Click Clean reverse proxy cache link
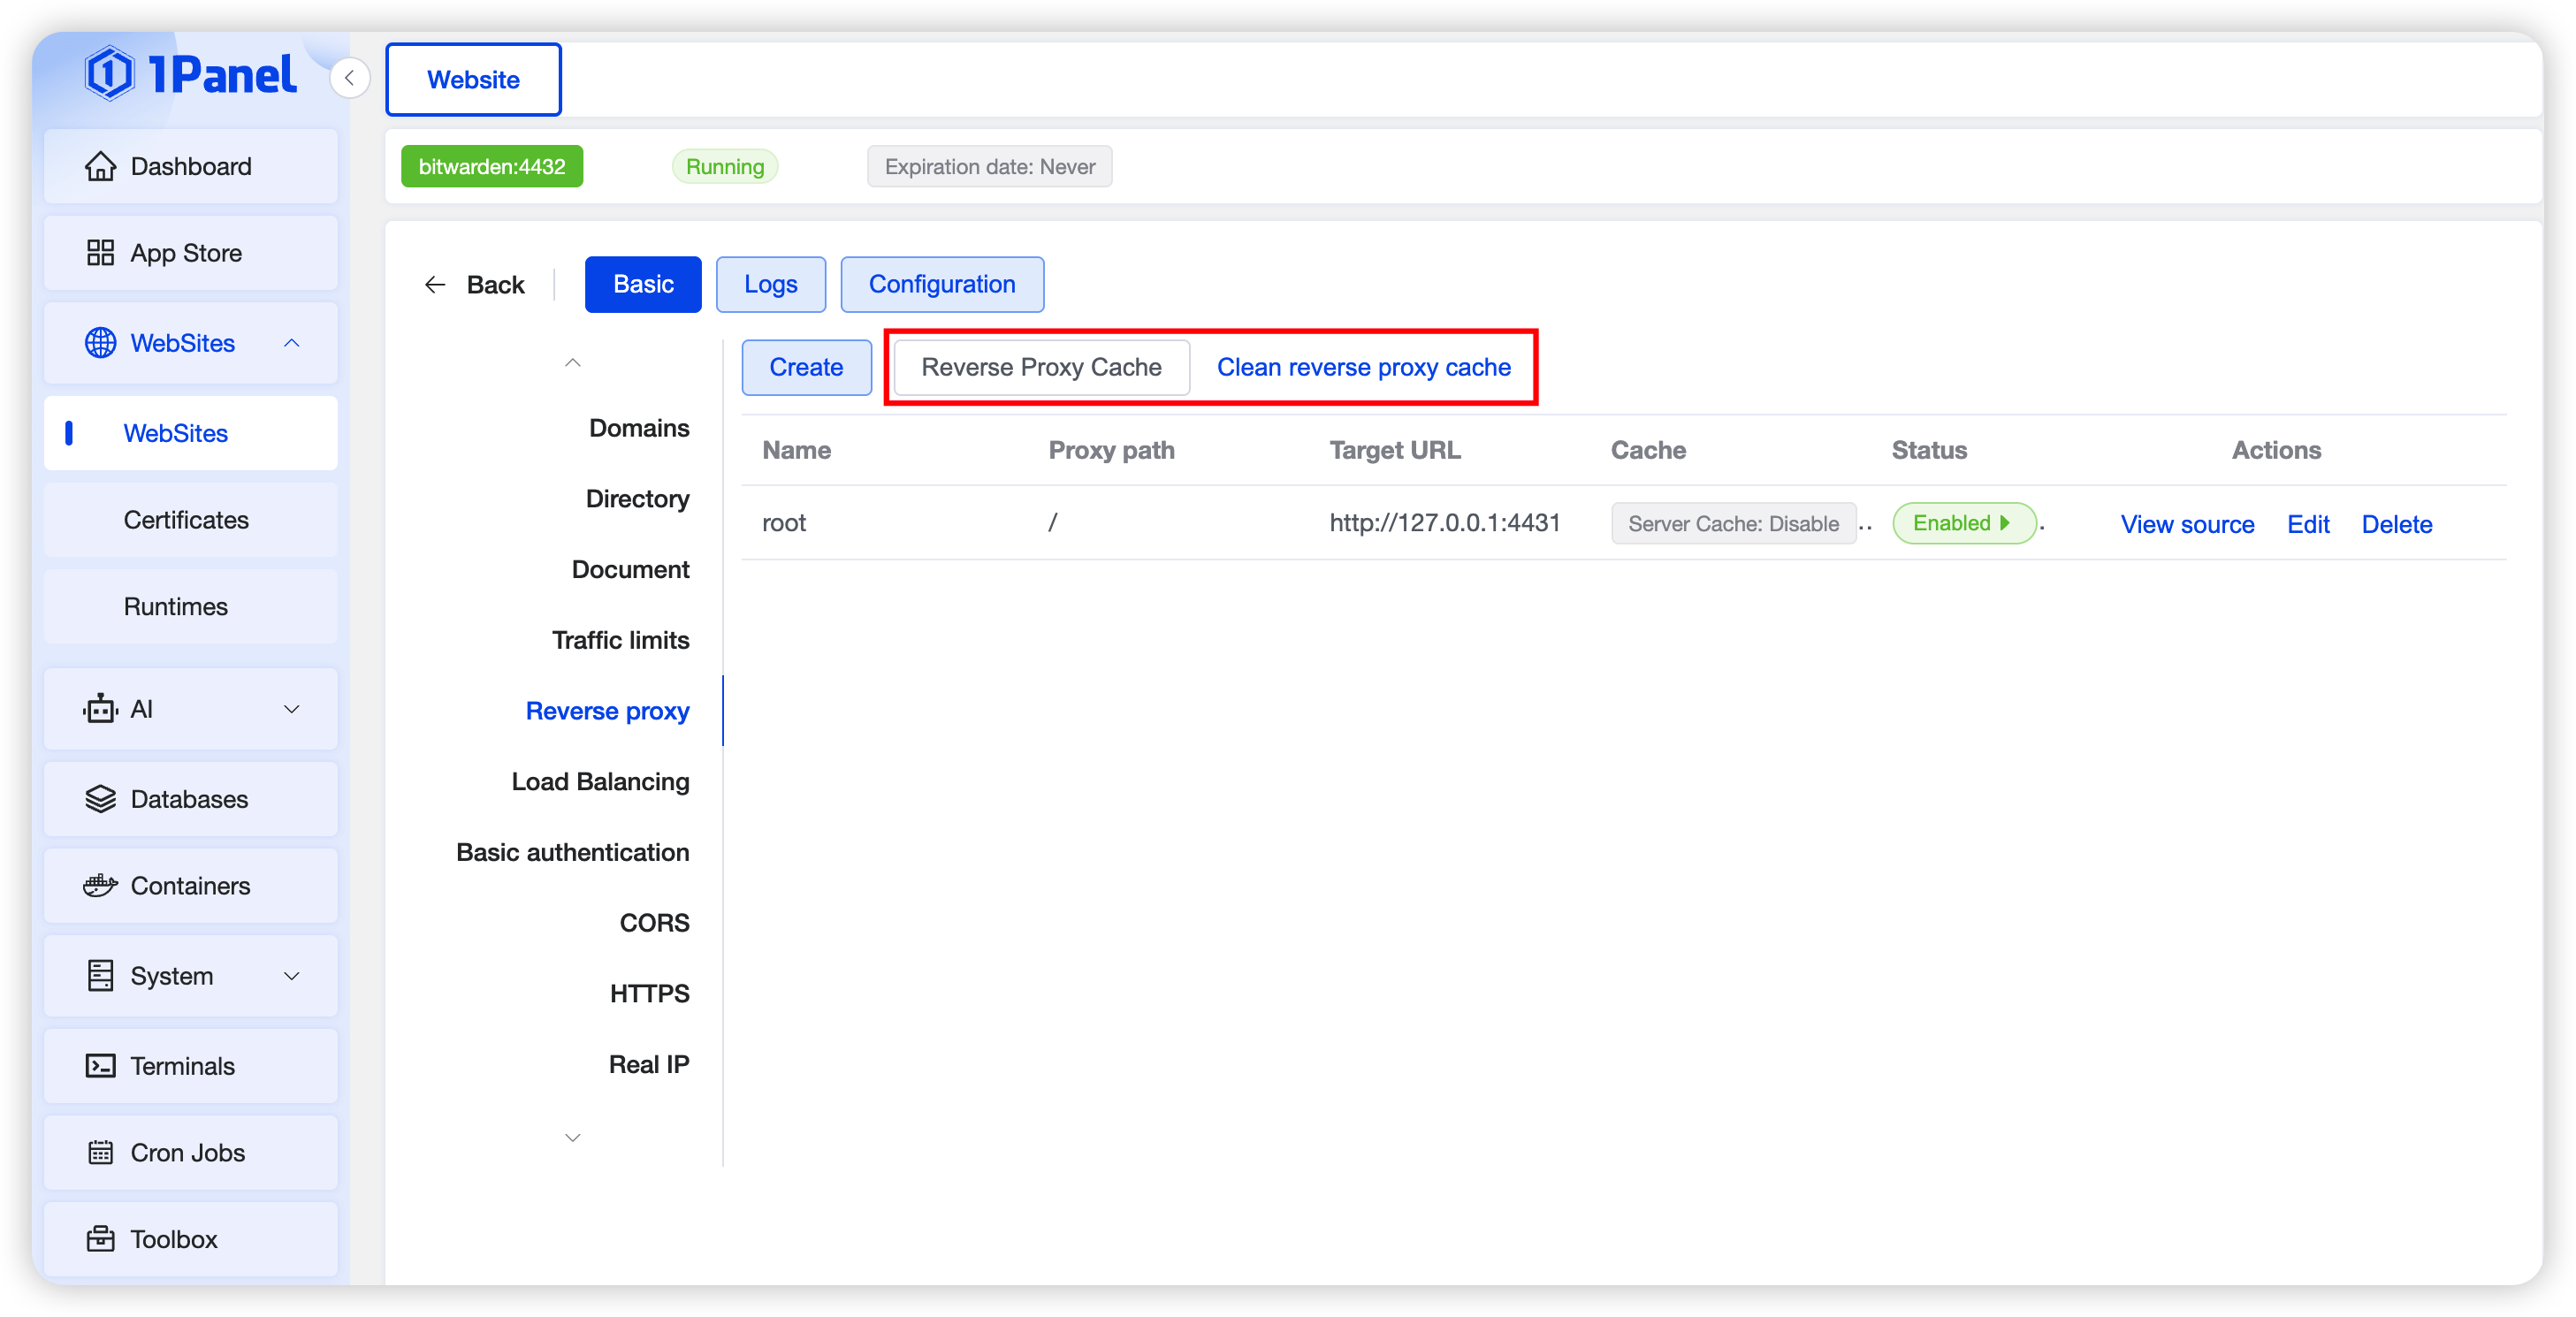Viewport: 2576px width, 1317px height. click(1363, 367)
